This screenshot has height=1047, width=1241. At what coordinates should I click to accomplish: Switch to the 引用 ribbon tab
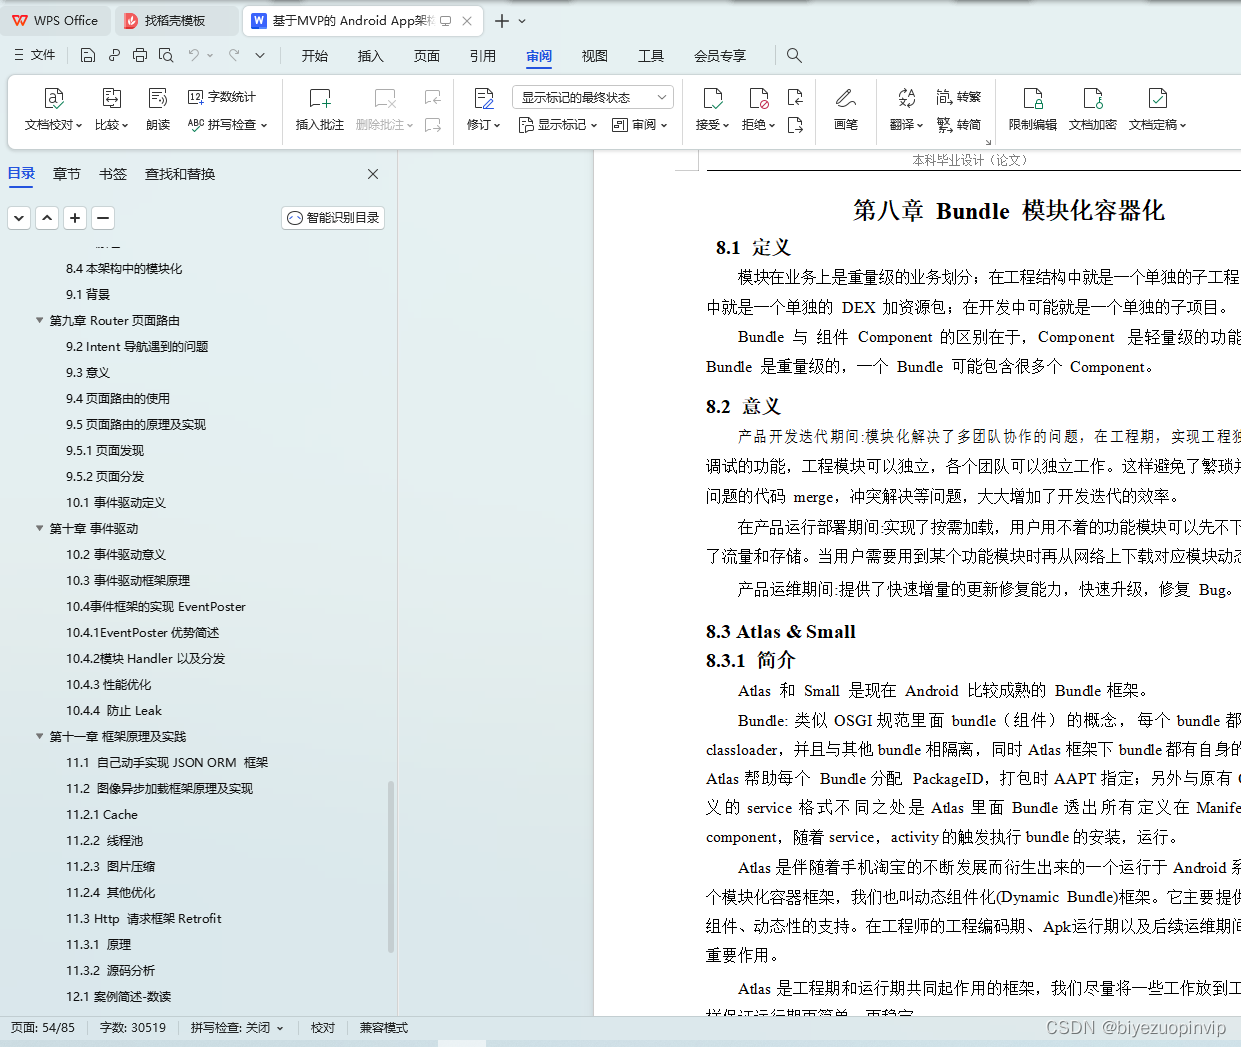pyautogui.click(x=483, y=56)
